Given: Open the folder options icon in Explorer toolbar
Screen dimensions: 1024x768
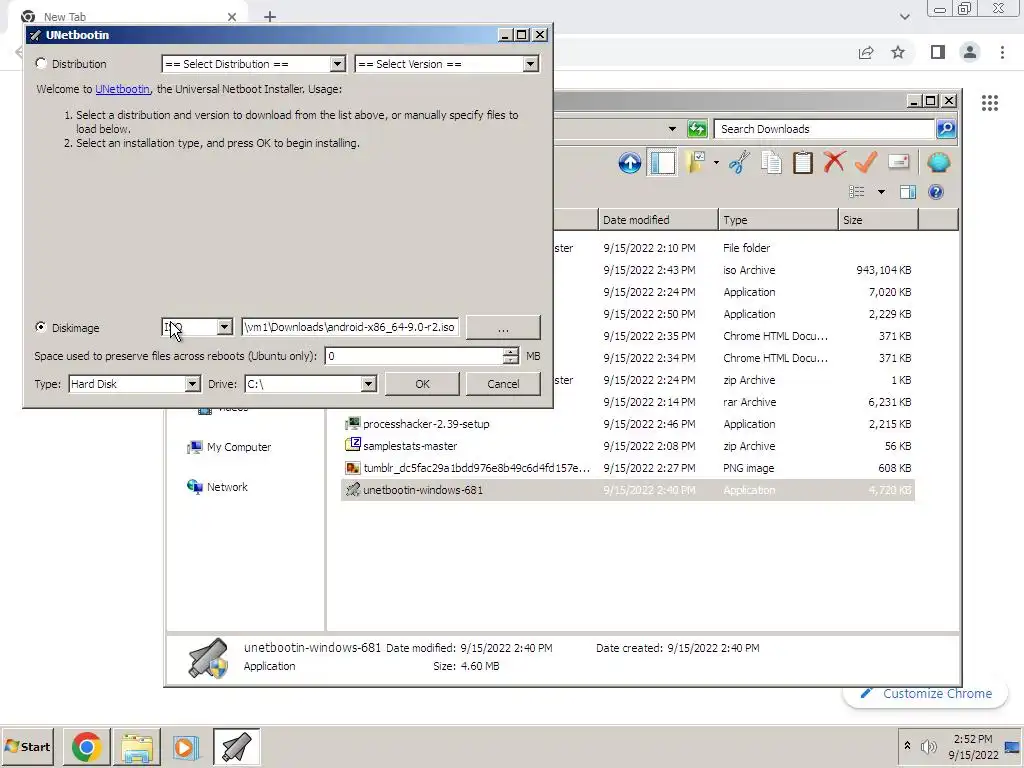Looking at the screenshot, I should [x=695, y=163].
